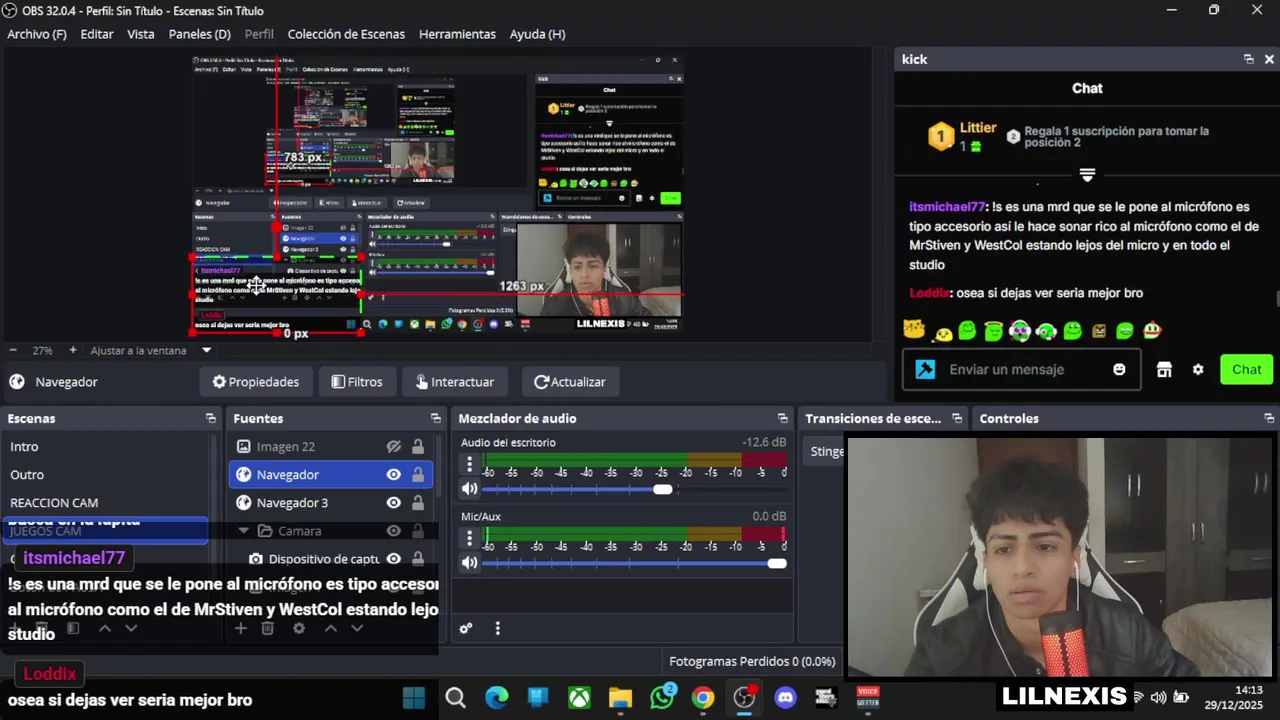Mute Audio del escritorio
Viewport: 1280px width, 720px height.
pos(469,489)
